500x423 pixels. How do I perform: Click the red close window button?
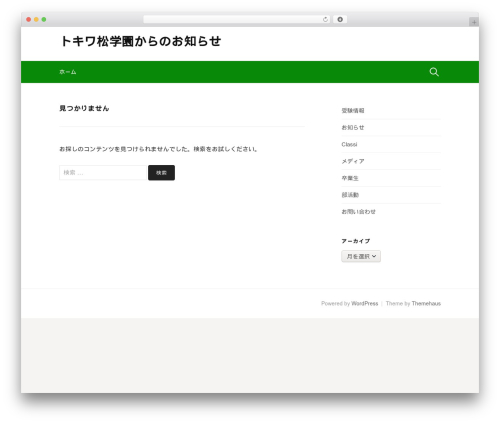coord(29,20)
